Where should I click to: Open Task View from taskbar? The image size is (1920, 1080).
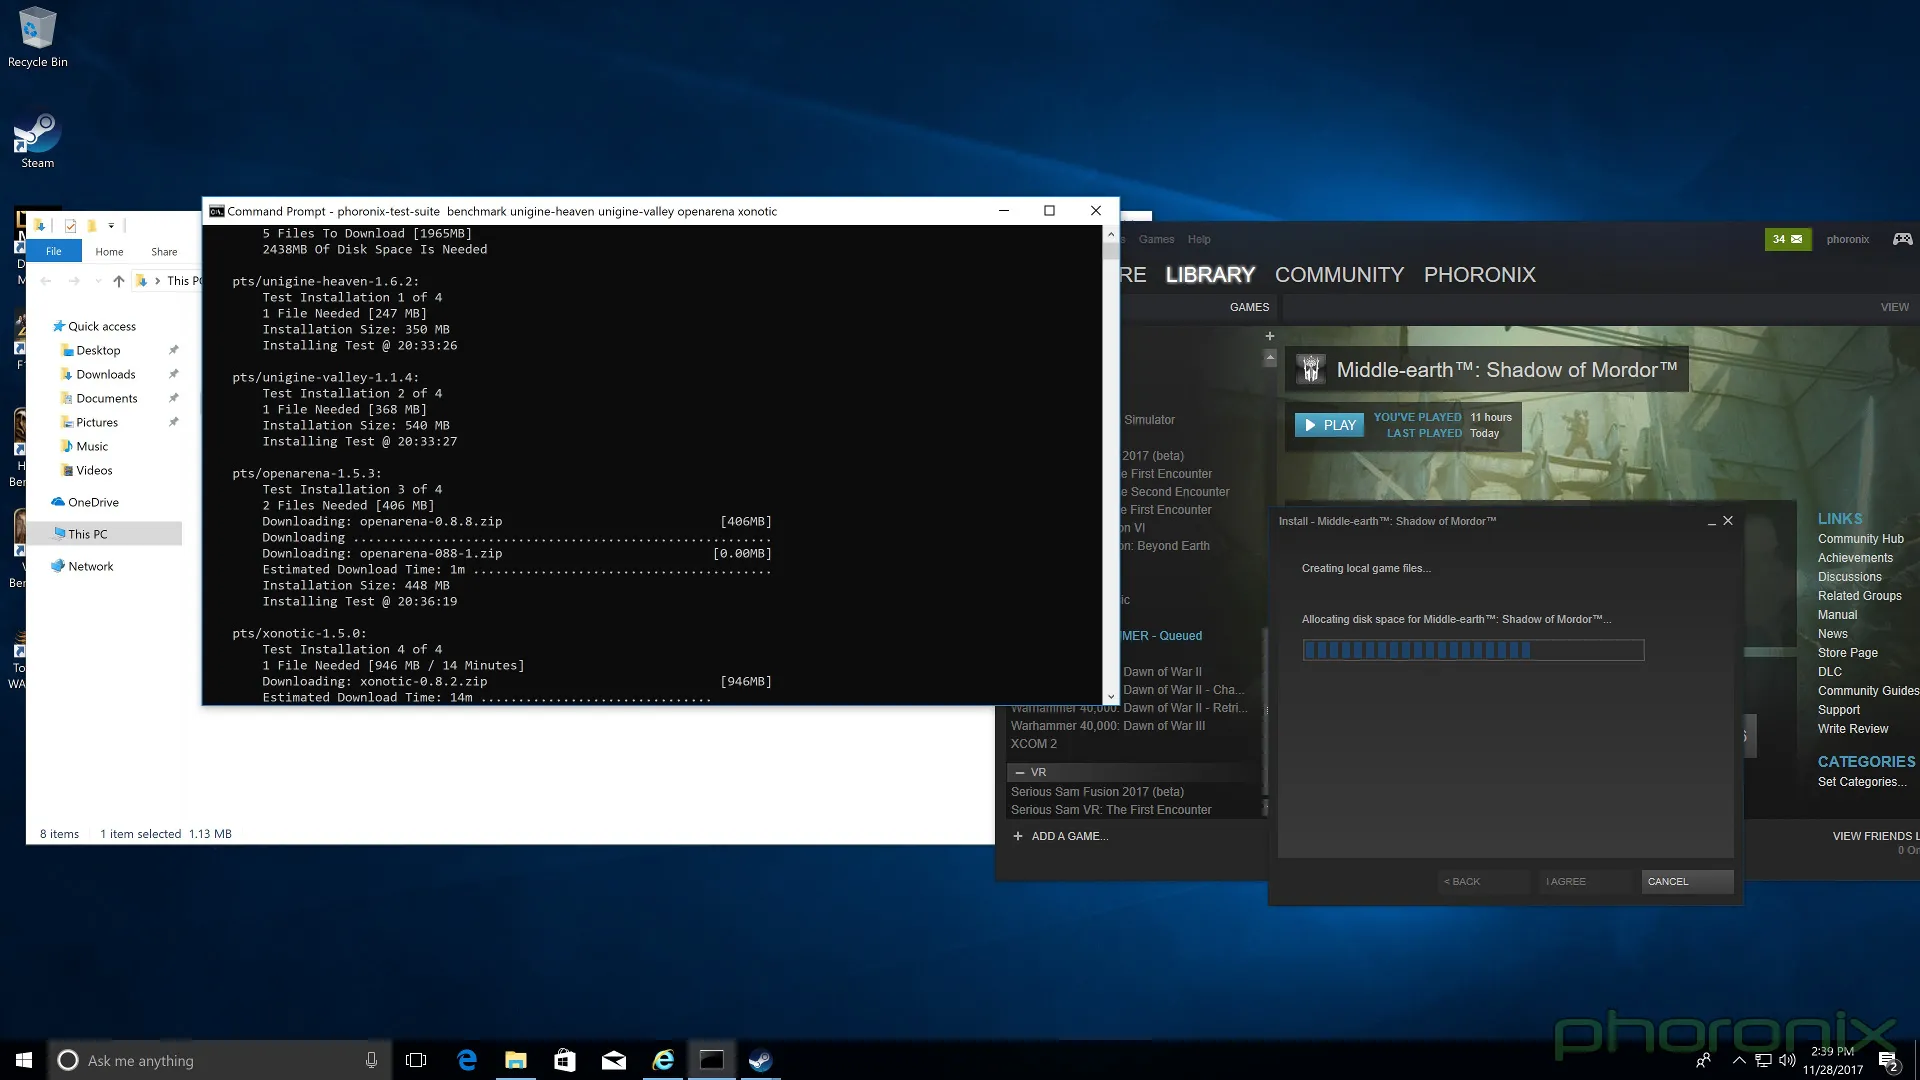[416, 1060]
